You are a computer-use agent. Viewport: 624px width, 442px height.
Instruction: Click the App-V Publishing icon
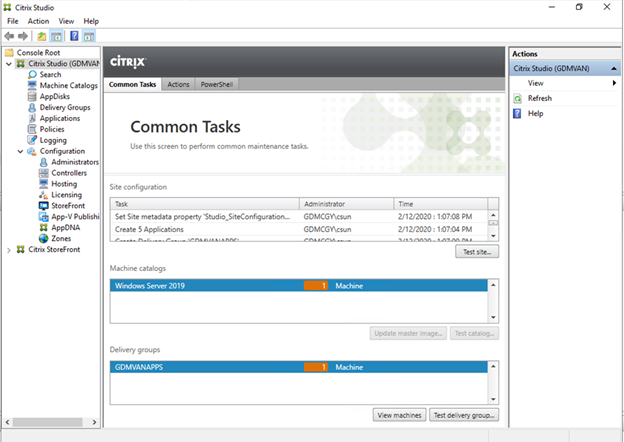pos(43,216)
